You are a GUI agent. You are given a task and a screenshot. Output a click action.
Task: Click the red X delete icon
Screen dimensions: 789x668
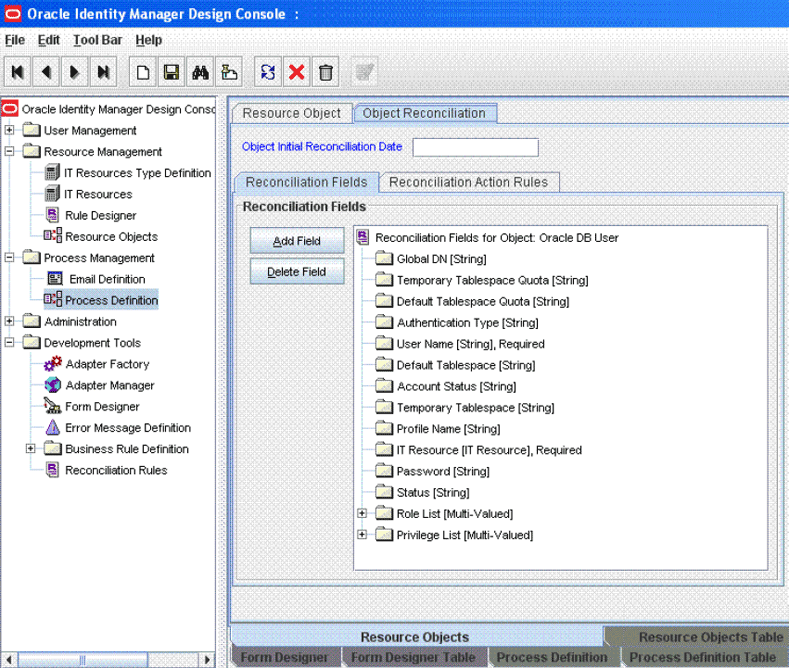click(x=297, y=72)
